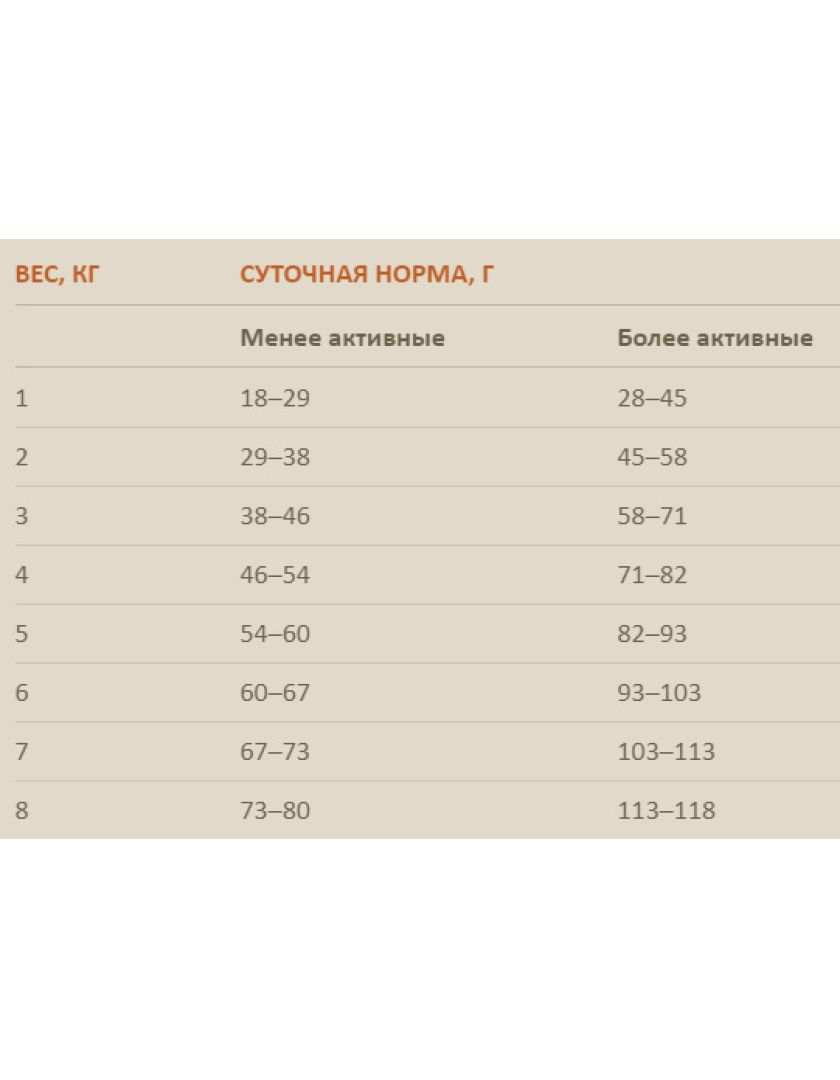The height and width of the screenshot is (1080, 840).
Task: Click the 103–113 cell
Action: click(666, 751)
